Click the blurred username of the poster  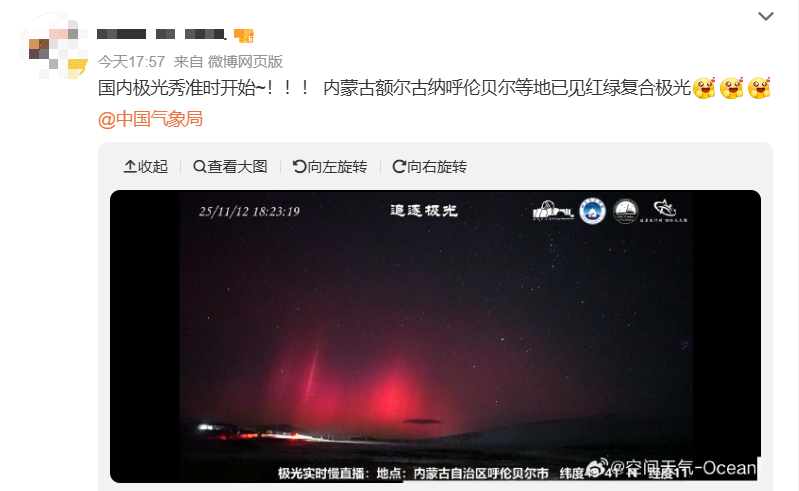click(162, 34)
